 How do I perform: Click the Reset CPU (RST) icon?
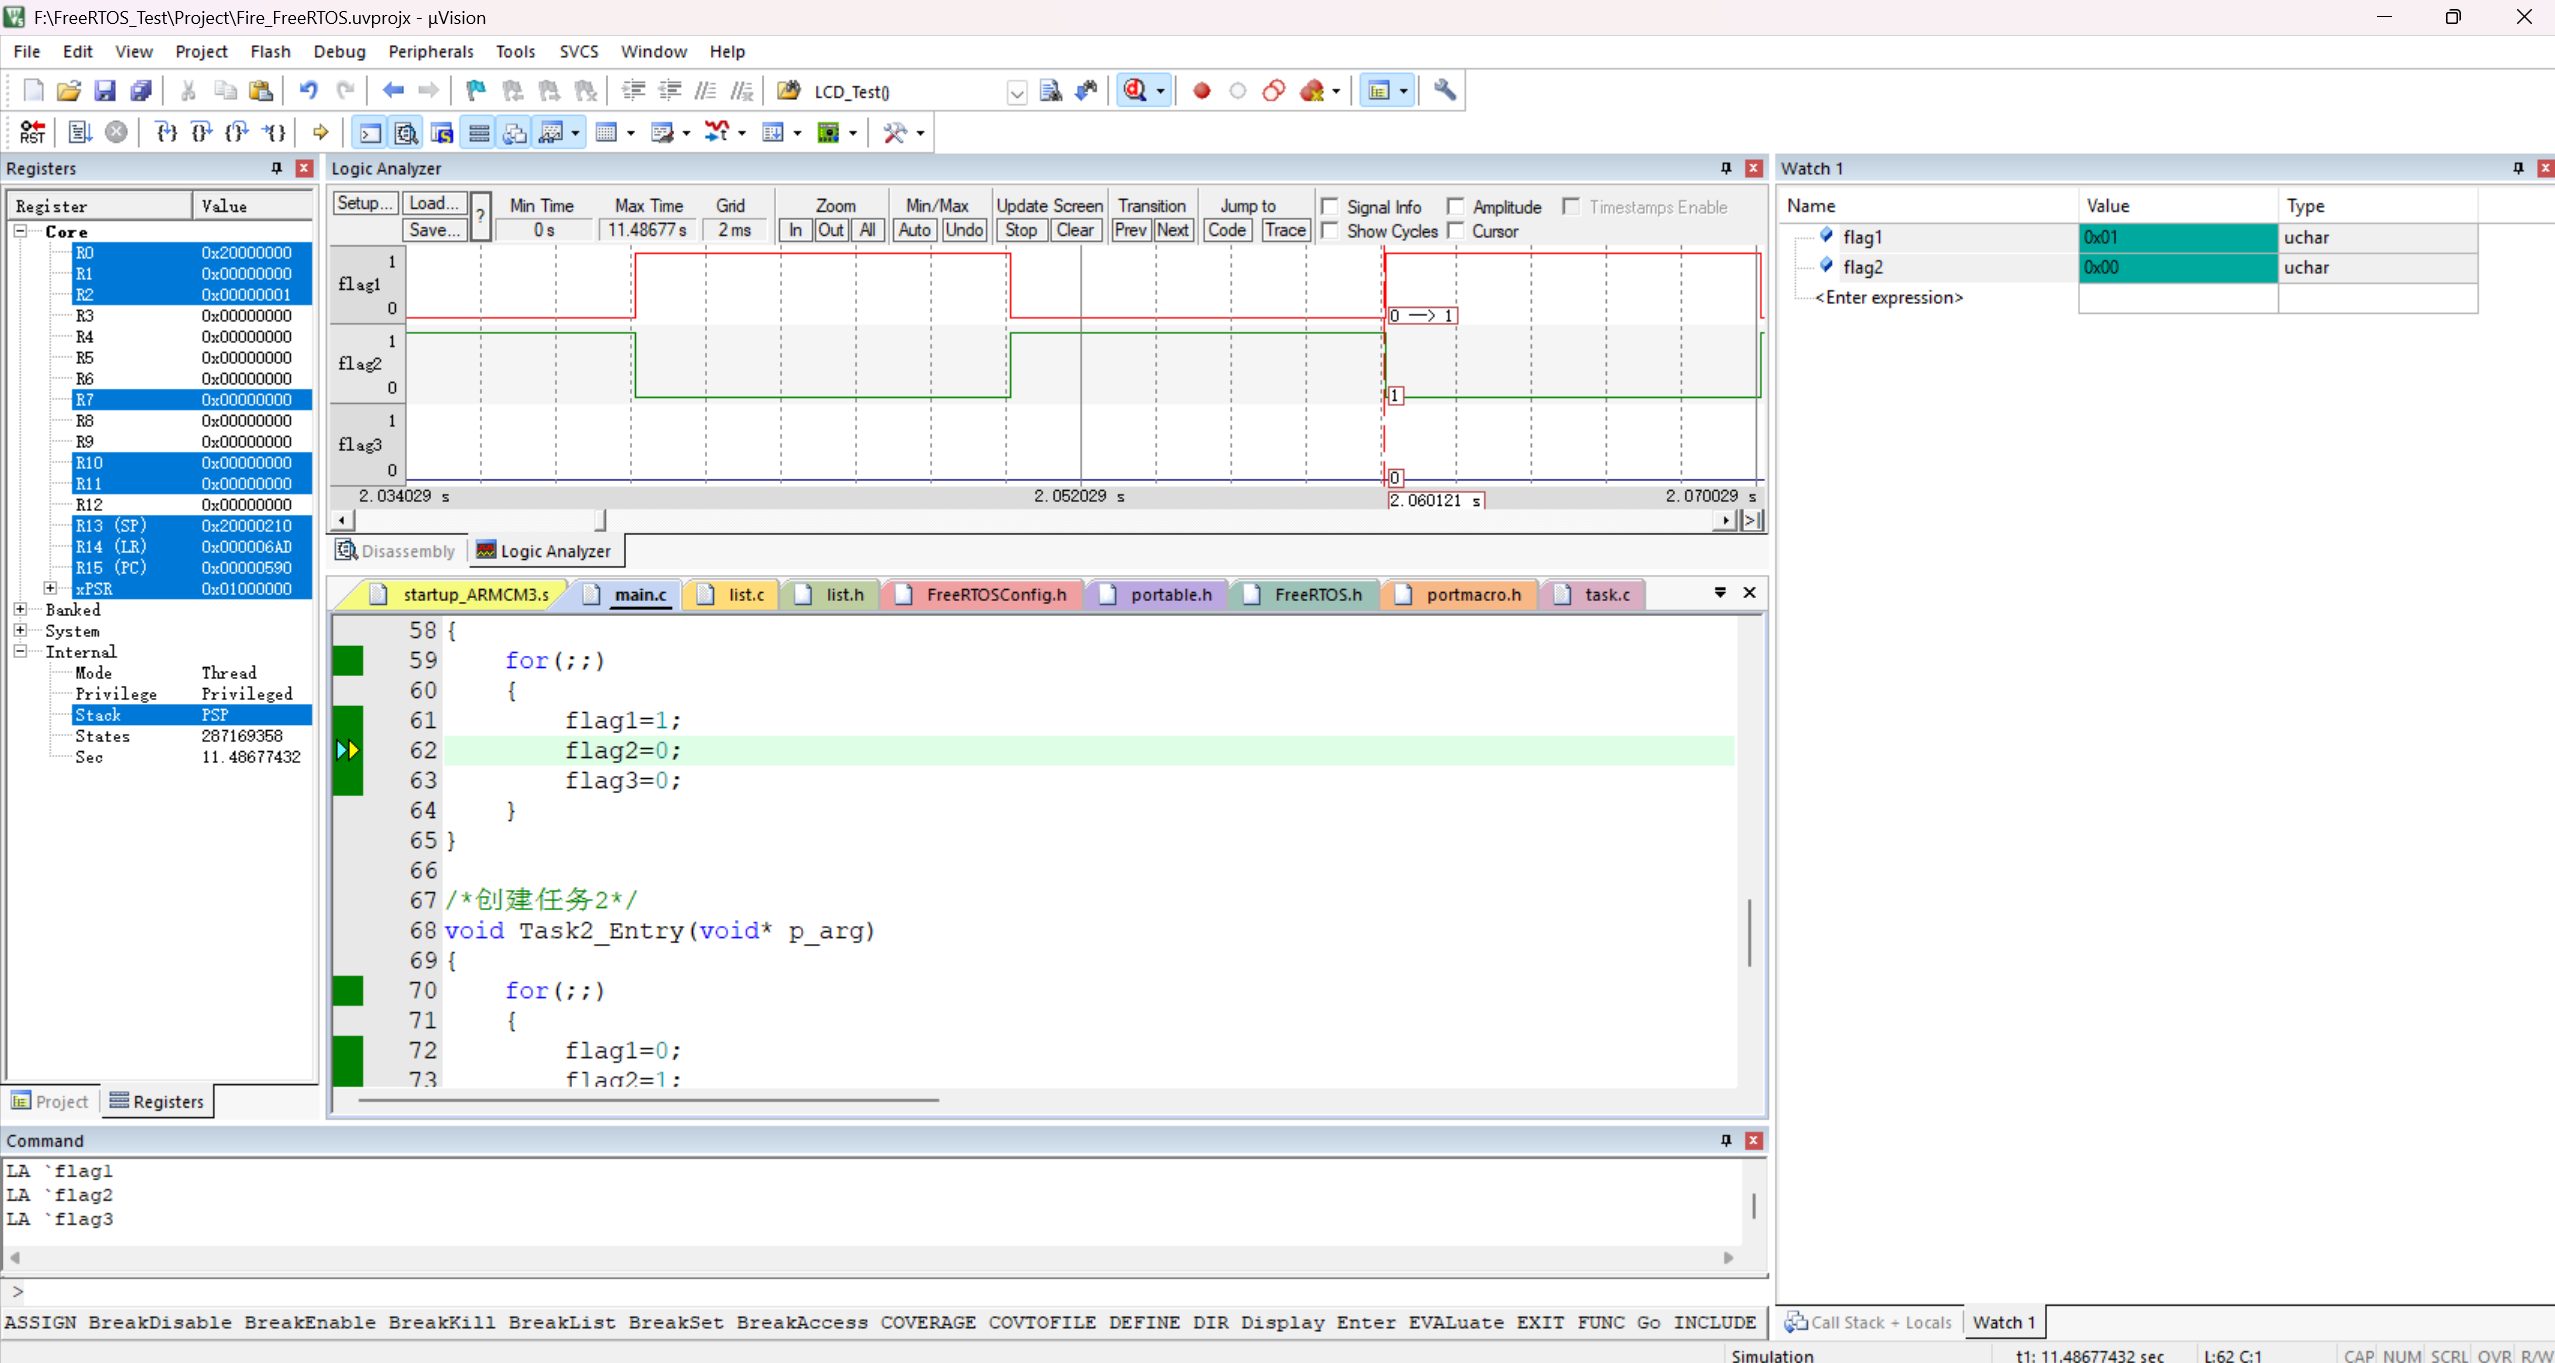point(32,132)
